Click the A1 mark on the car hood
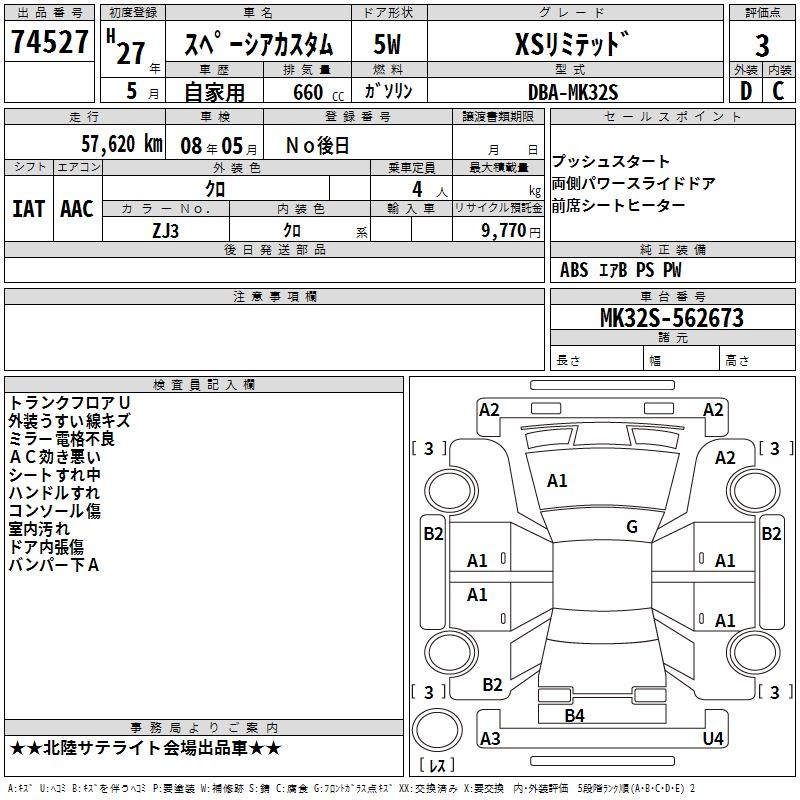This screenshot has height=800, width=800. [557, 481]
